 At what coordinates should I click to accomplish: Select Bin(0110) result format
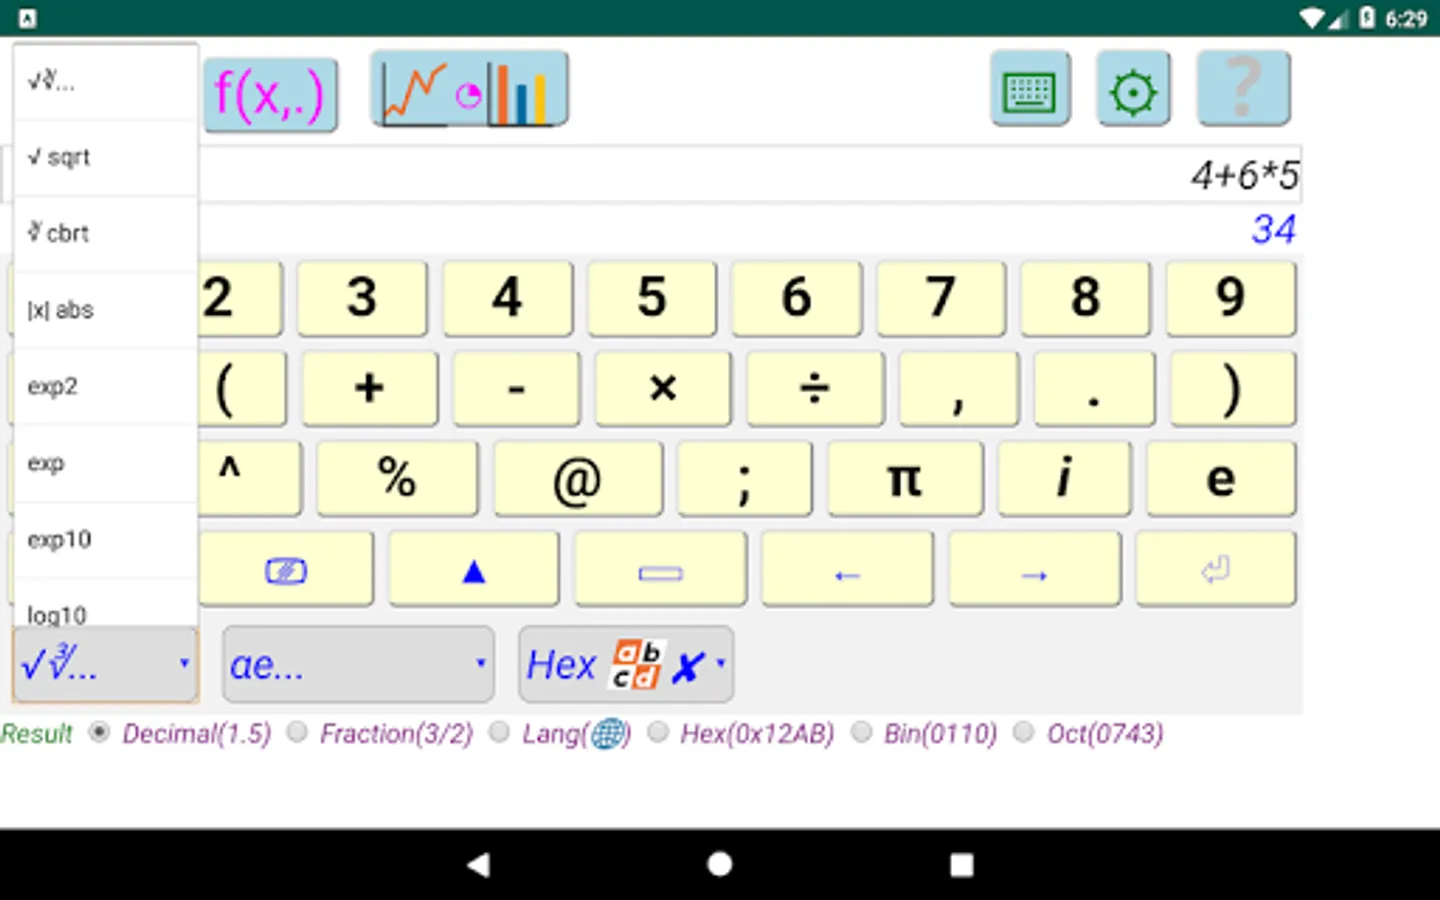point(924,734)
